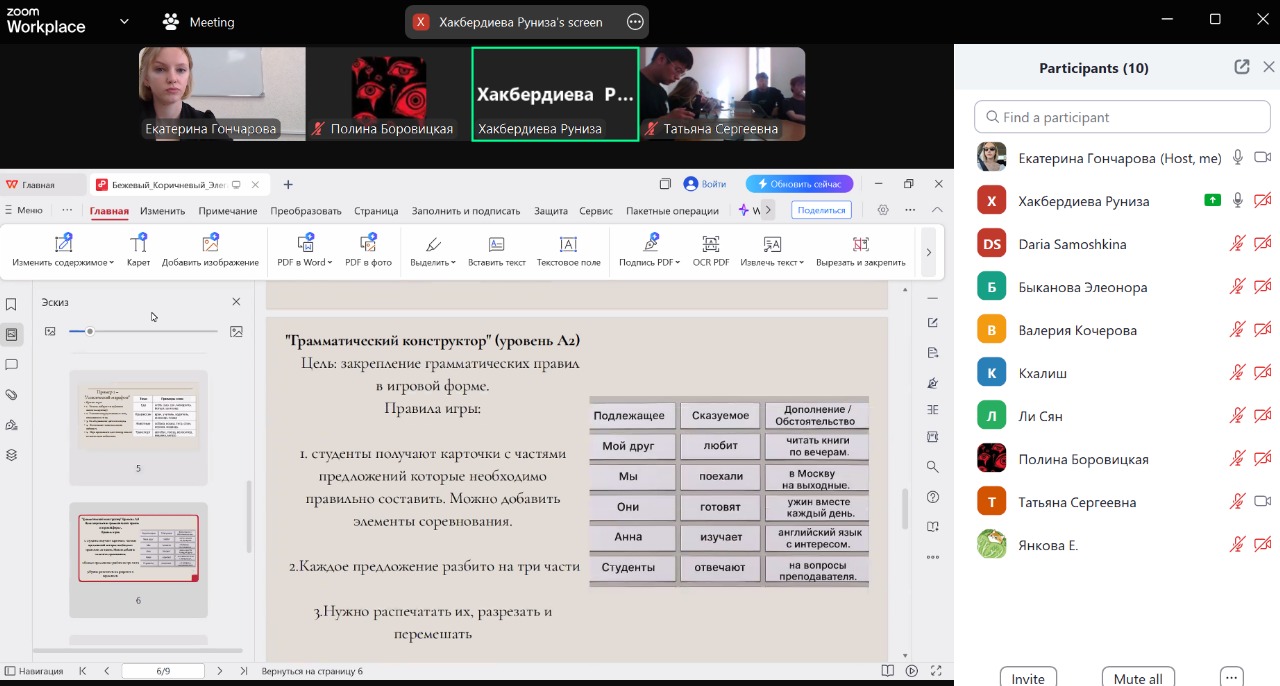Click Текстовое поле tool icon
1280x686 pixels.
[x=568, y=245]
